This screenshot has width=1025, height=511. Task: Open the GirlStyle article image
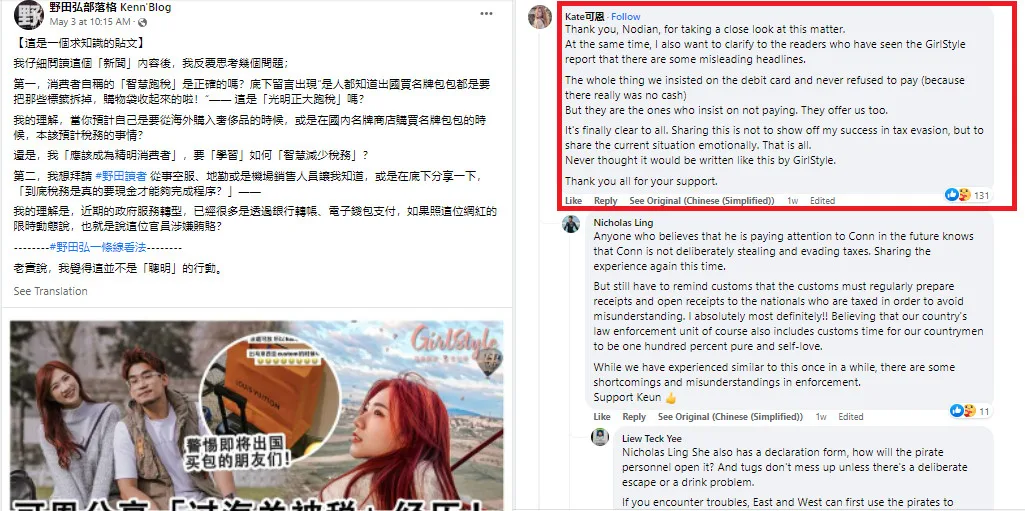256,416
